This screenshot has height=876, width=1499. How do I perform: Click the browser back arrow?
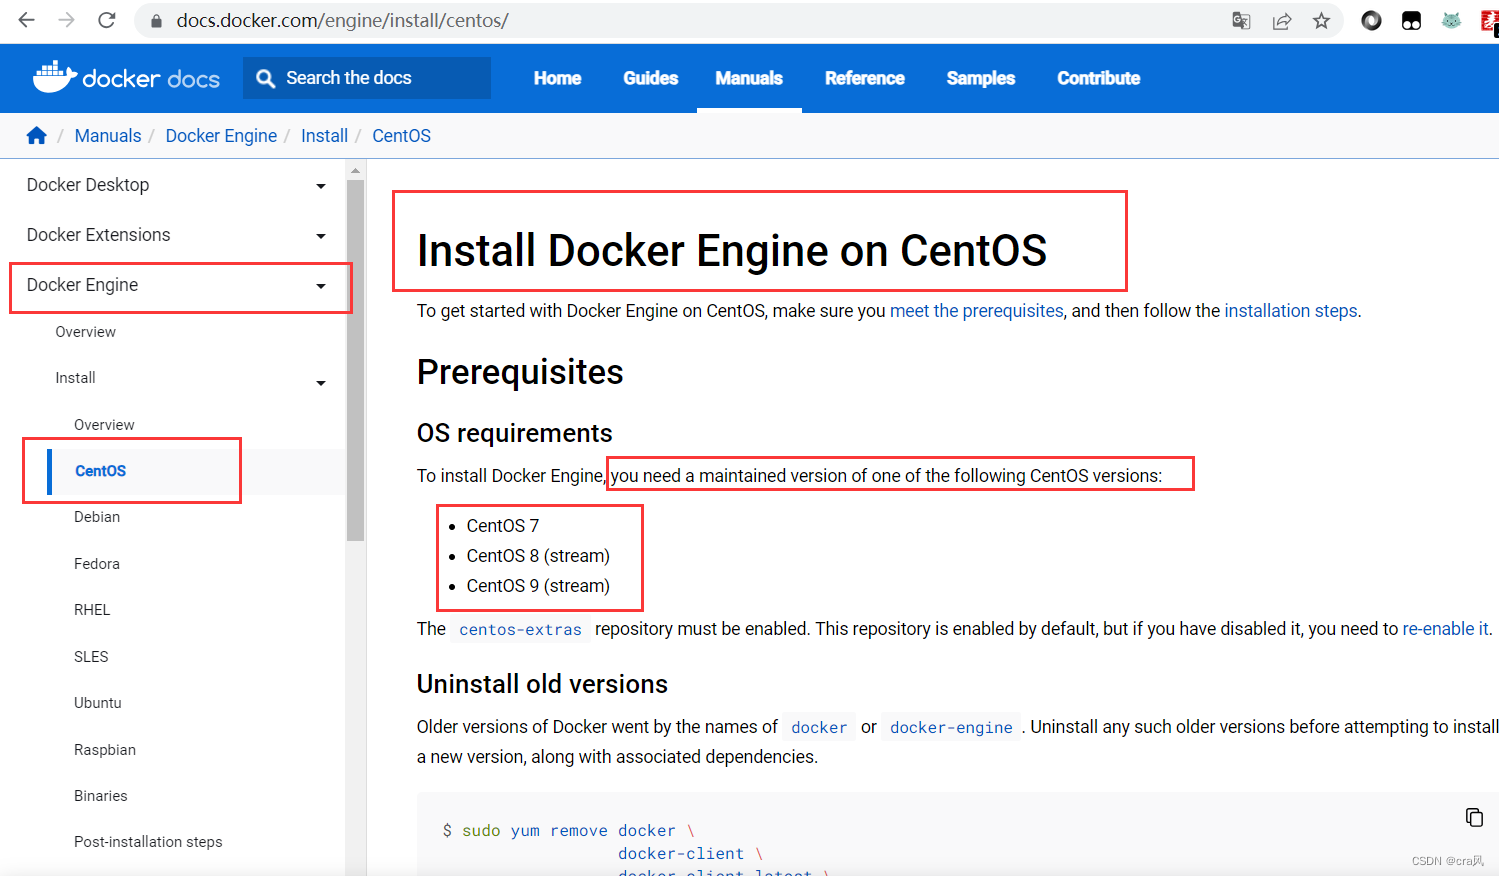click(27, 20)
